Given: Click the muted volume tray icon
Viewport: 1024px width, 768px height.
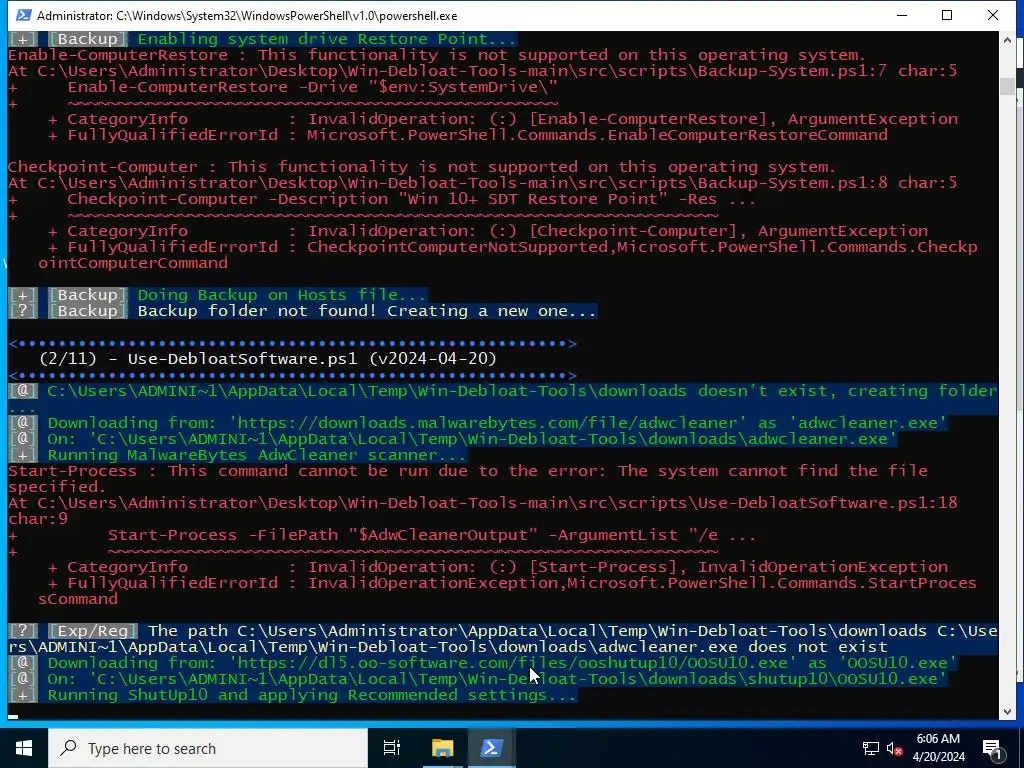Looking at the screenshot, I should point(895,748).
